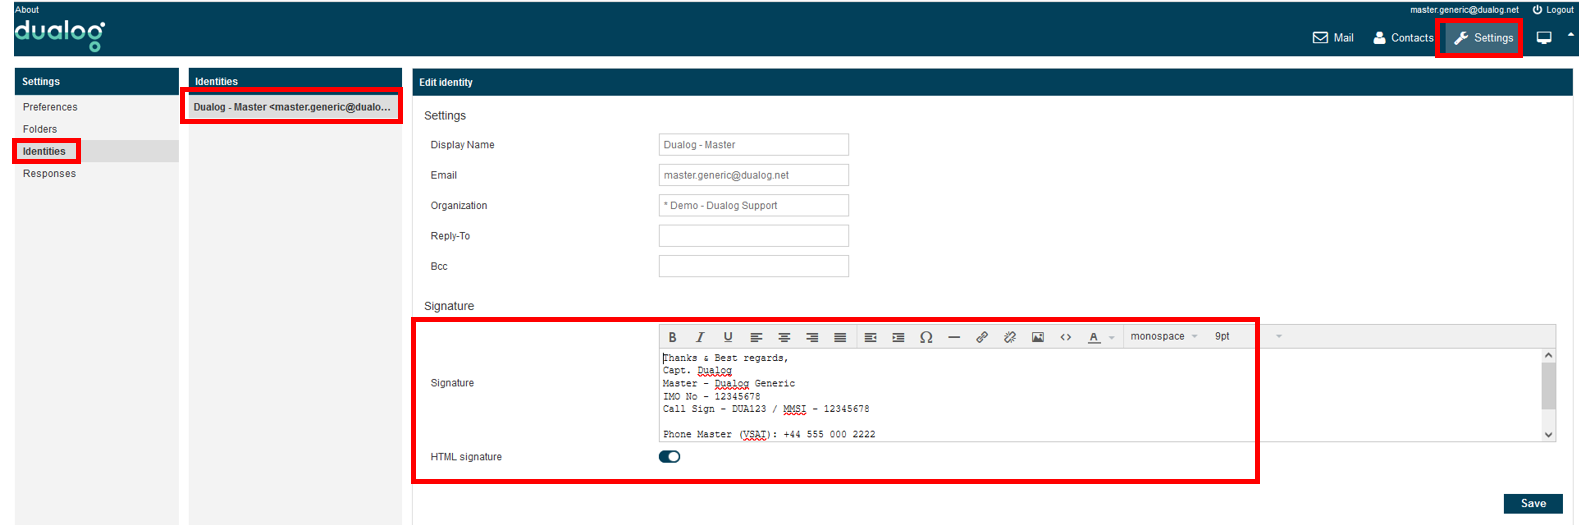Align signature text left
1579x525 pixels.
coord(756,337)
